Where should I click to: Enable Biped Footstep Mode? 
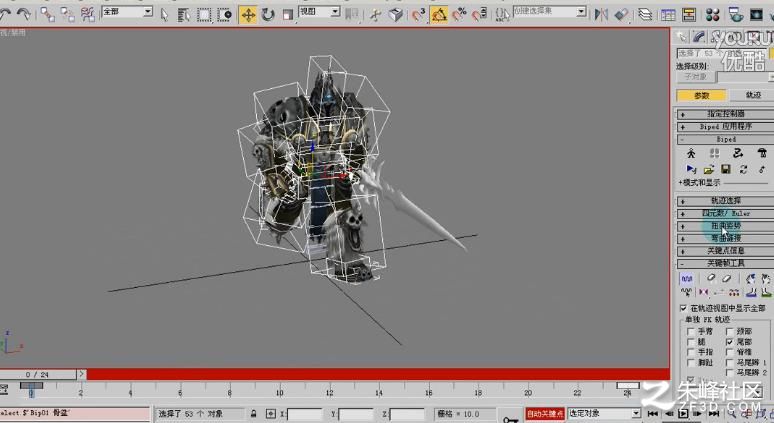click(x=714, y=154)
